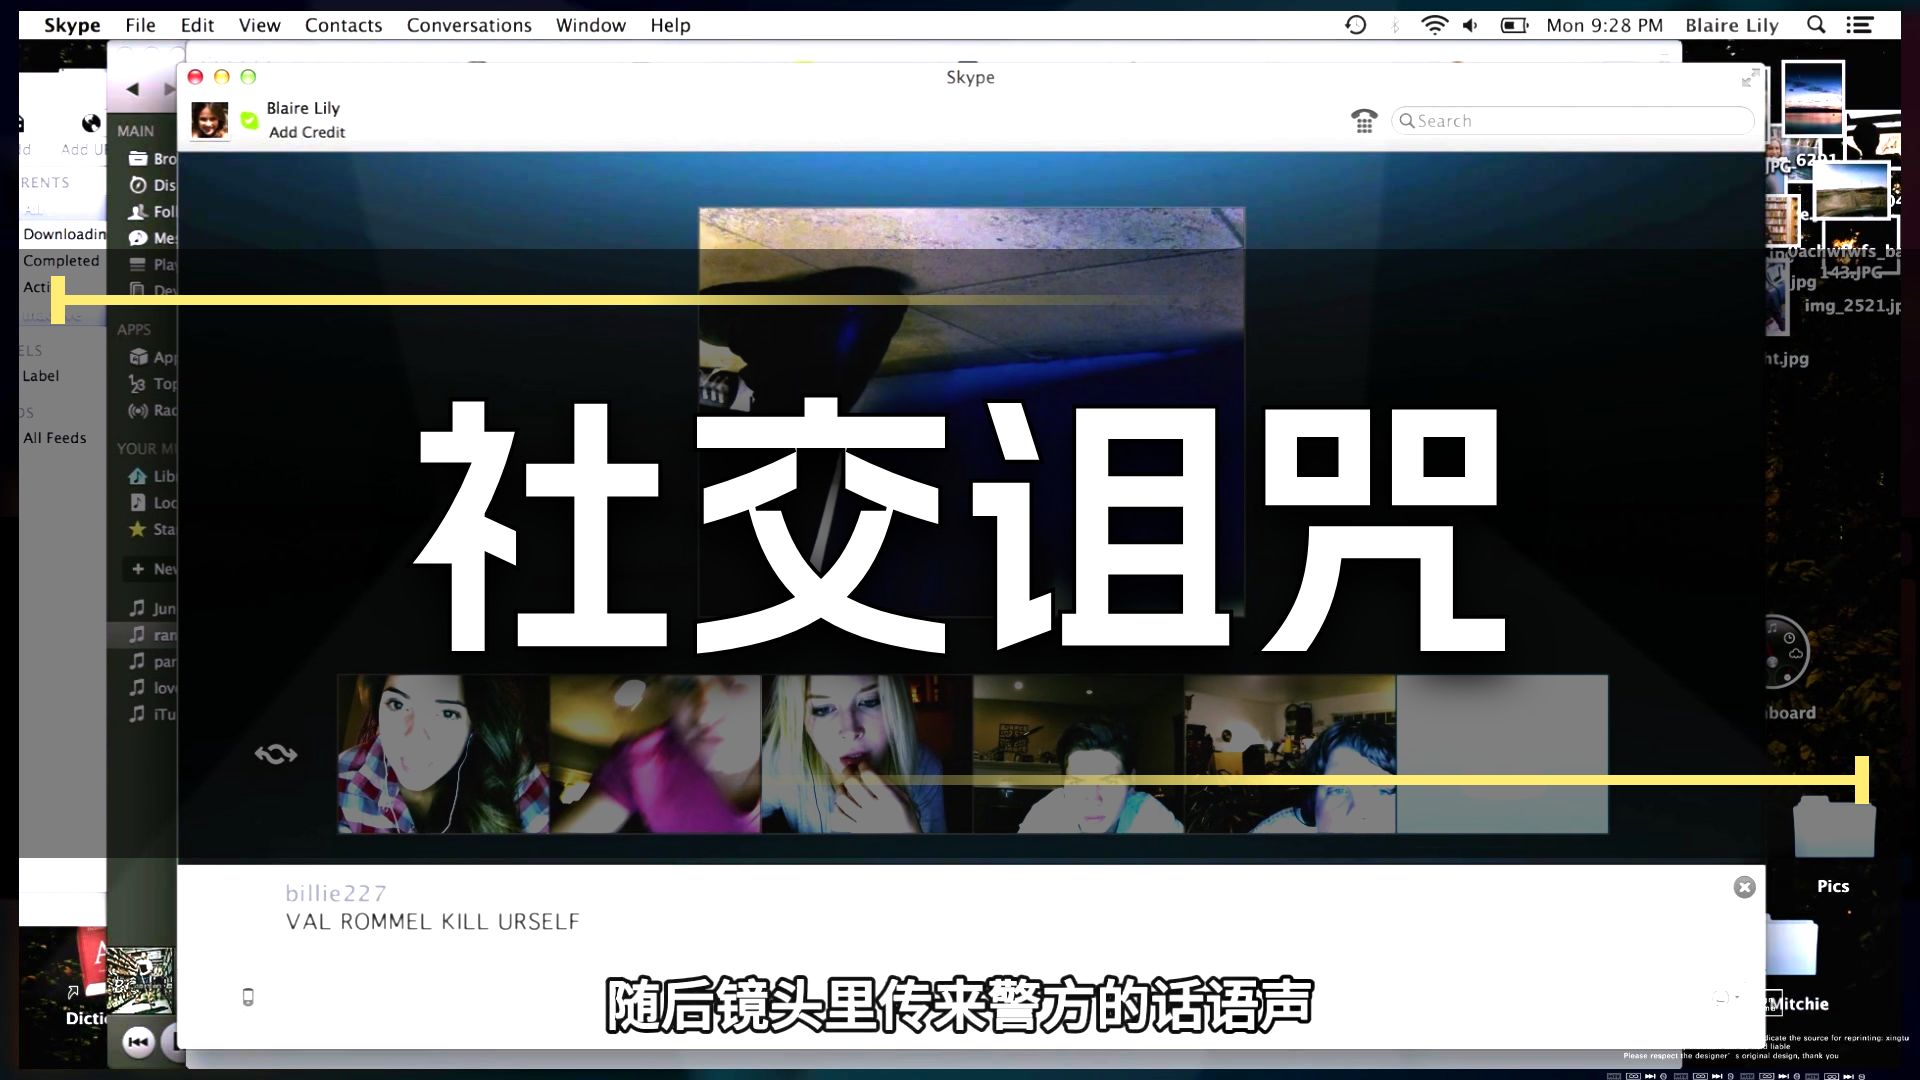Click the back navigation chevron in Spotify
Screen dimensions: 1920x1080
tap(133, 89)
